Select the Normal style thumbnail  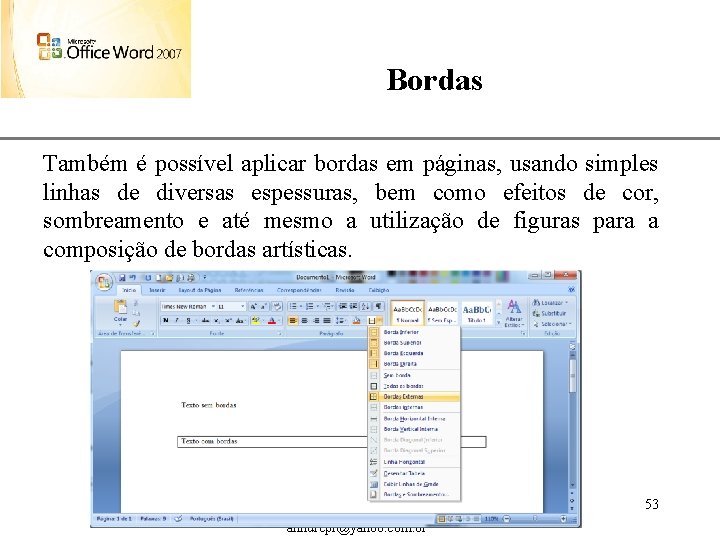(x=407, y=313)
